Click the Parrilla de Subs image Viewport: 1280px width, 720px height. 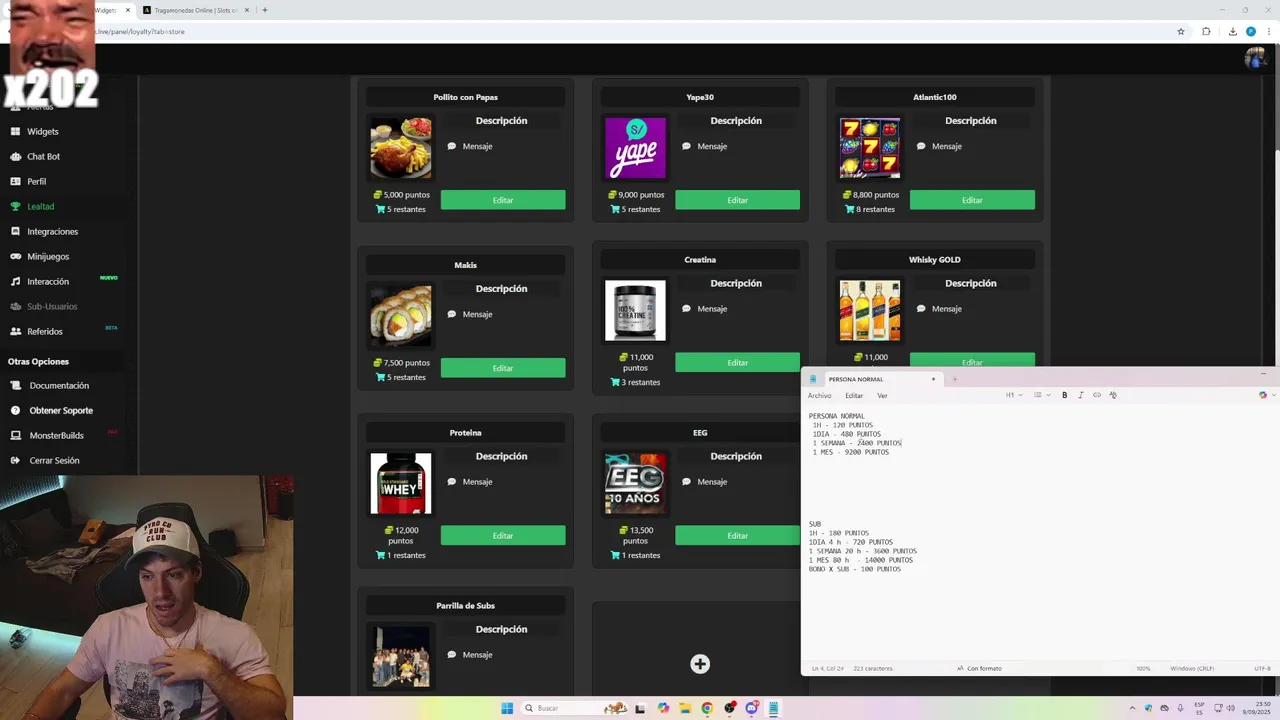(x=401, y=657)
